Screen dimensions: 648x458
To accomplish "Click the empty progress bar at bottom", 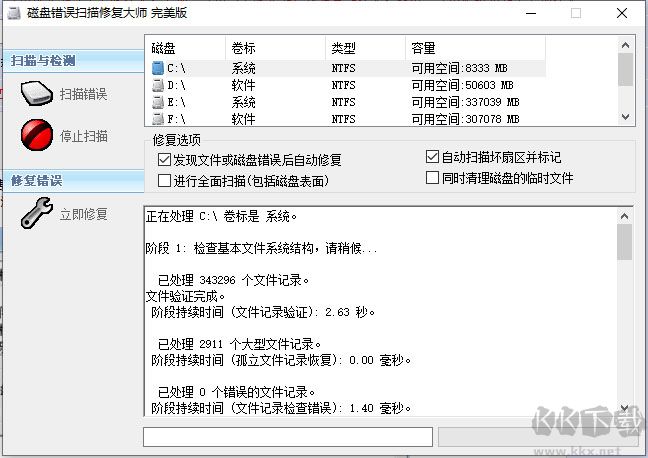I will [288, 437].
